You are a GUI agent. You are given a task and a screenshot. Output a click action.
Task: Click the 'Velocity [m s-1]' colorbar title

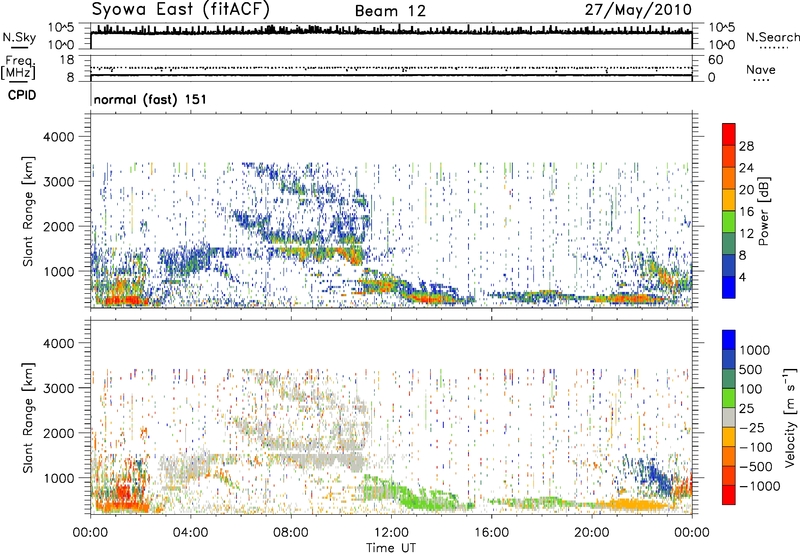(791, 417)
